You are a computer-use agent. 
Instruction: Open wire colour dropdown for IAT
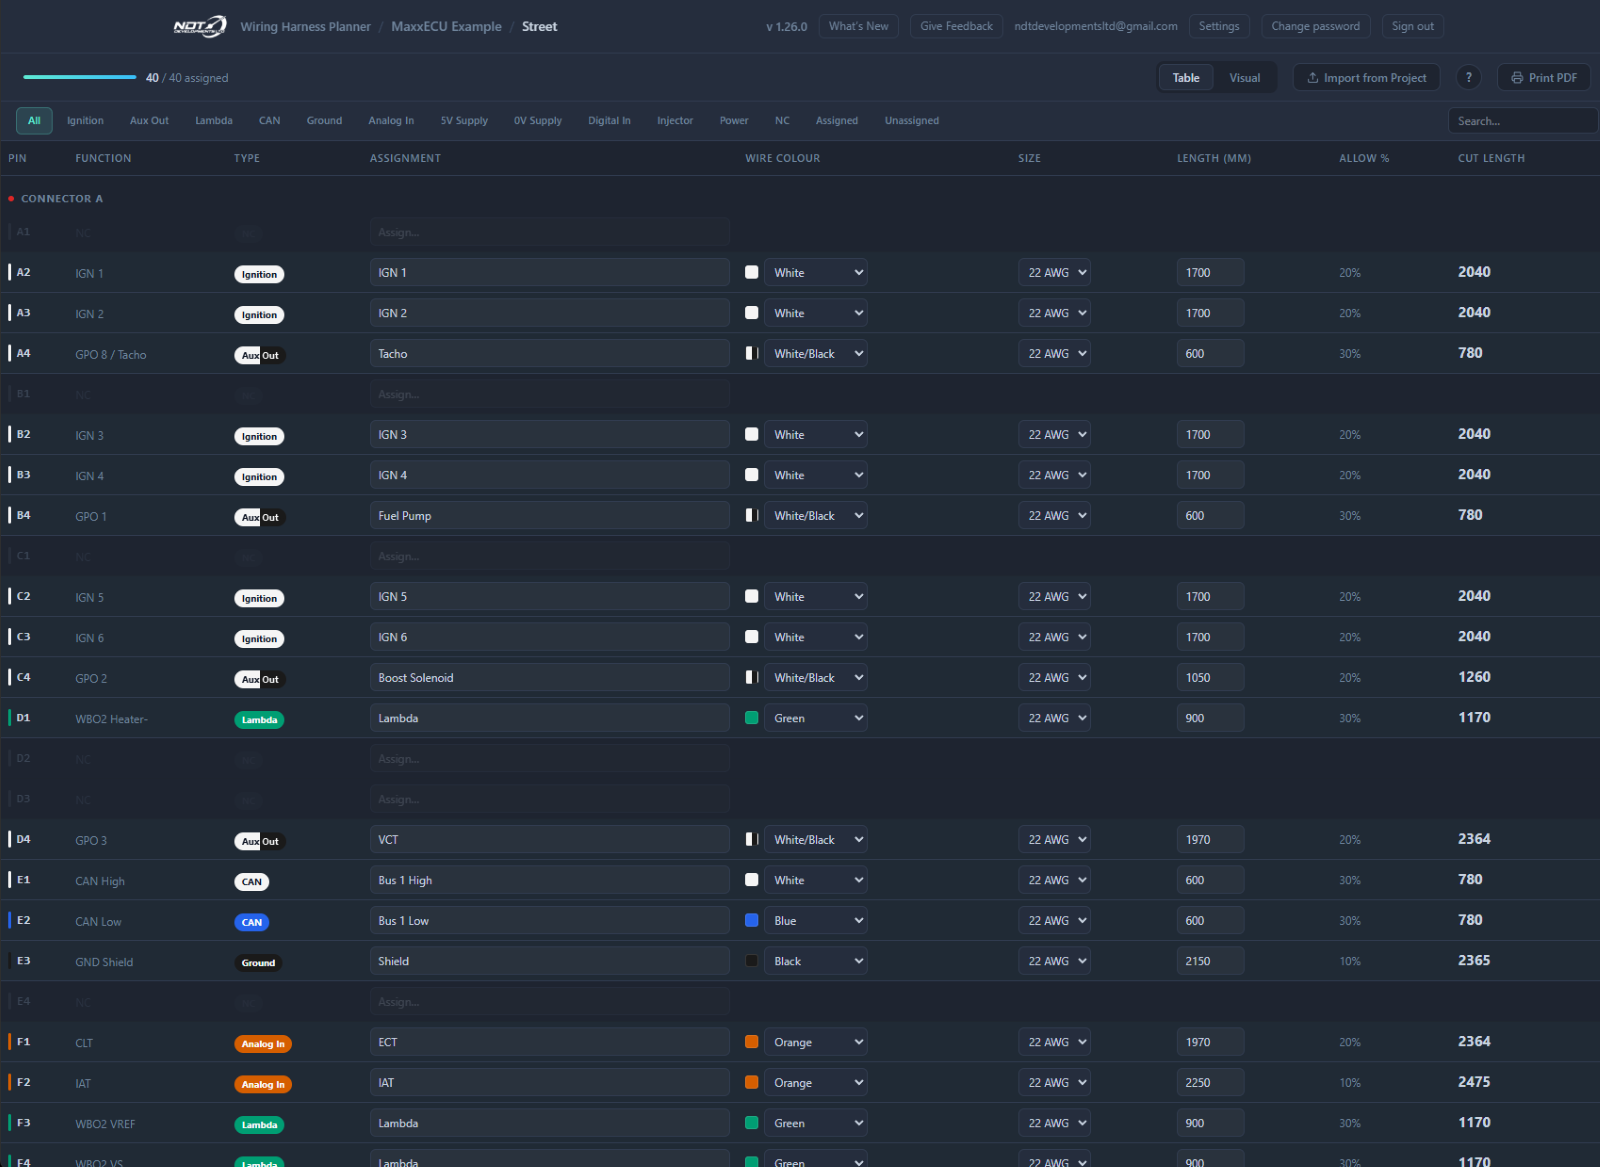(816, 1082)
